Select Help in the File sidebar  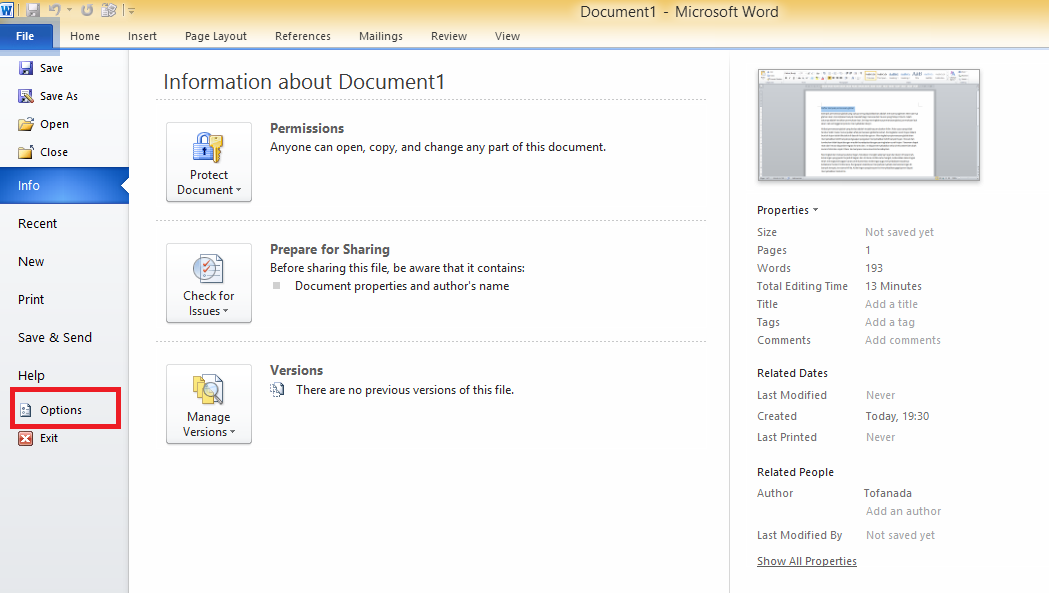click(31, 375)
